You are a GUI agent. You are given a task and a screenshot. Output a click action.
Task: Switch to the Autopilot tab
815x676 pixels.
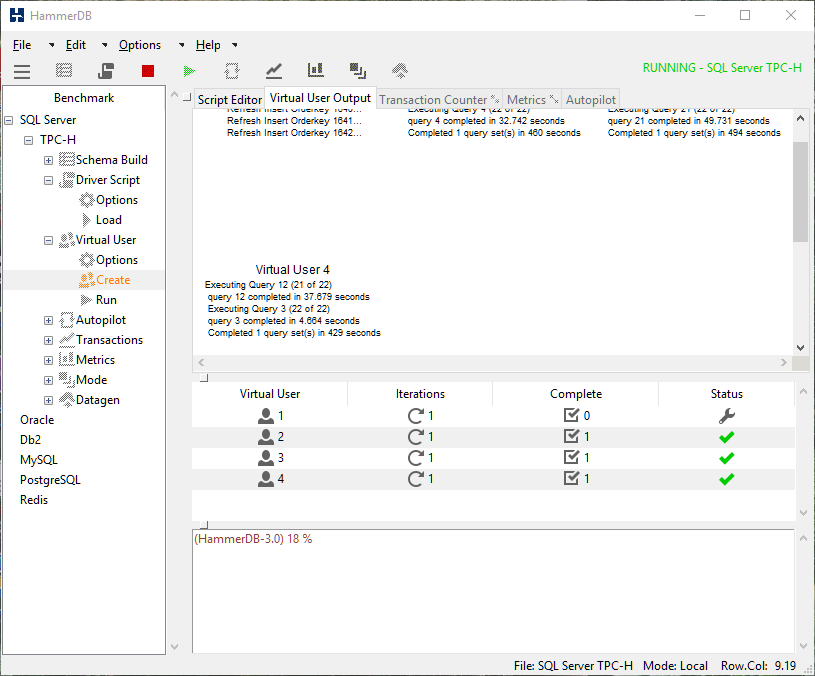coord(590,100)
